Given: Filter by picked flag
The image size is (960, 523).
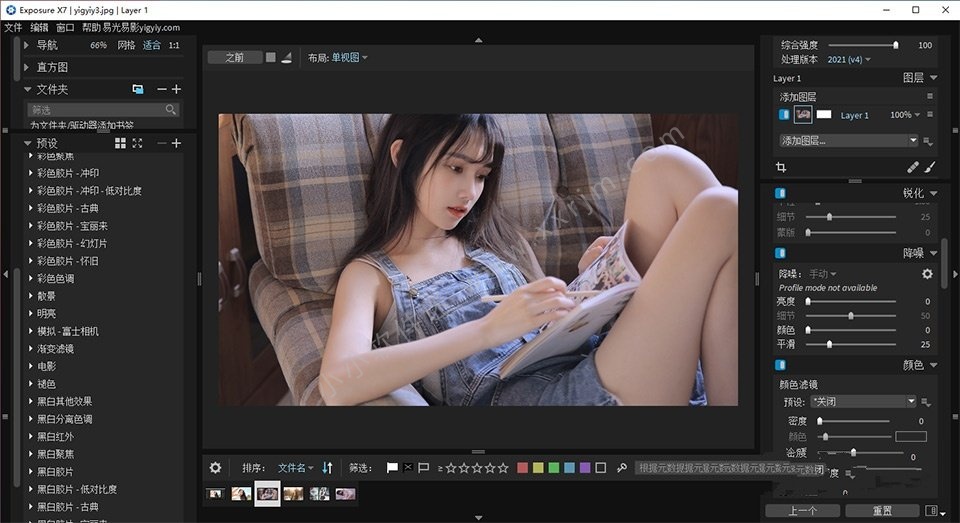Looking at the screenshot, I should [x=392, y=468].
